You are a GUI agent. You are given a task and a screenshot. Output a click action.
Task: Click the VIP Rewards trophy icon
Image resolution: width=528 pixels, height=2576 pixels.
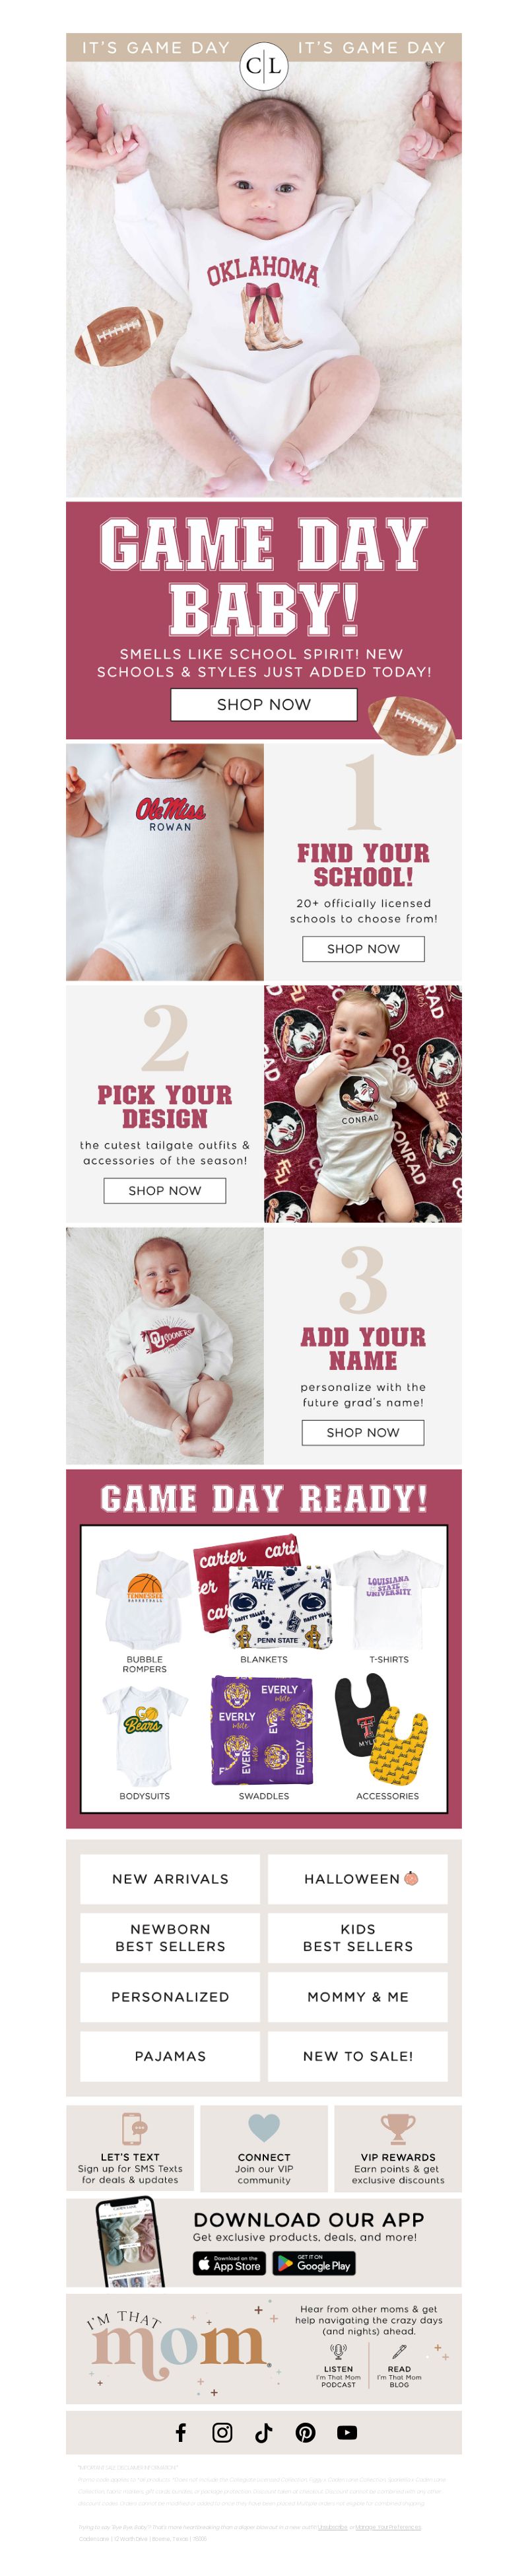tap(397, 2129)
